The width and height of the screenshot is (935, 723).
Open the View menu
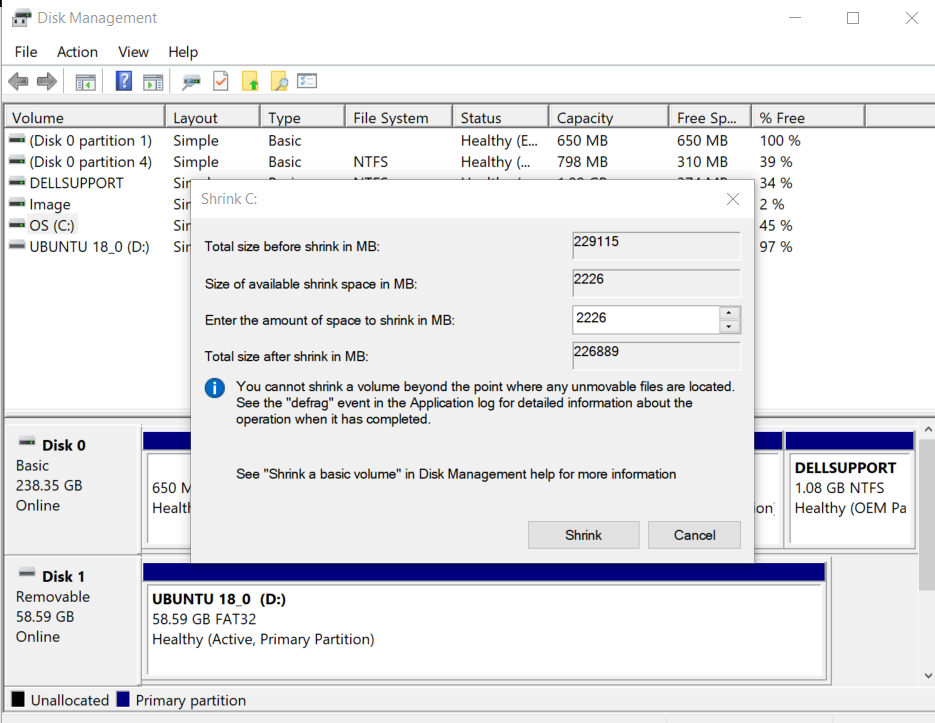tap(133, 52)
